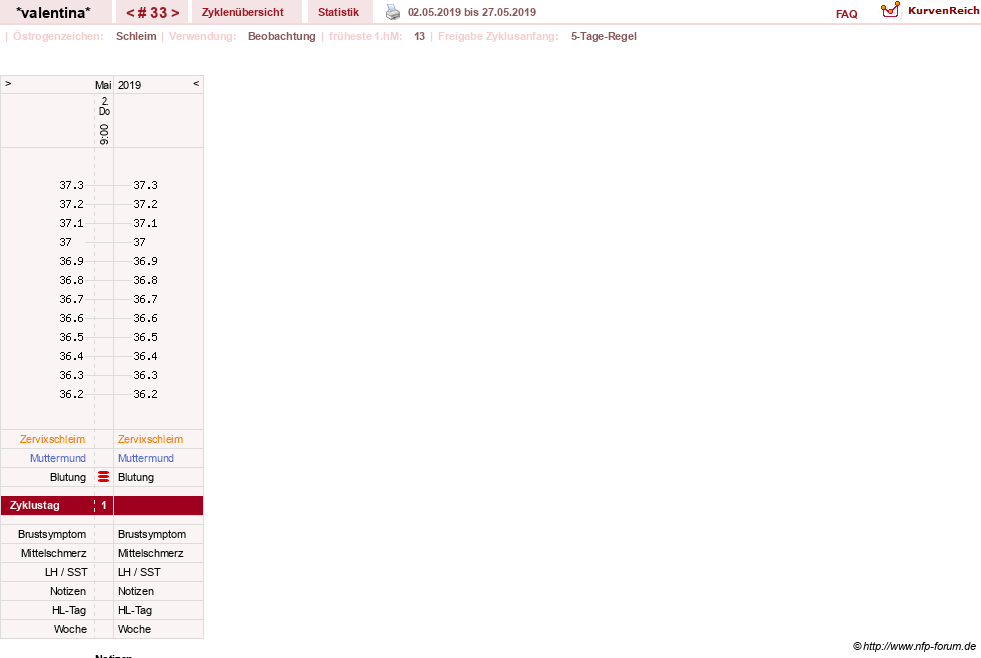
Task: Click cycle day 1 in Zyklustag row
Action: coord(104,505)
